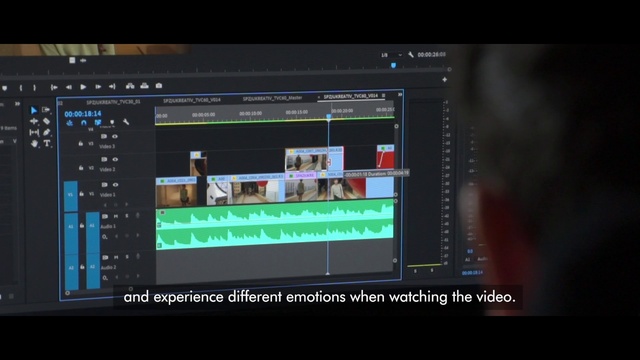640x360 pixels.
Task: Toggle sync lock on Video 3
Action: [x=104, y=136]
